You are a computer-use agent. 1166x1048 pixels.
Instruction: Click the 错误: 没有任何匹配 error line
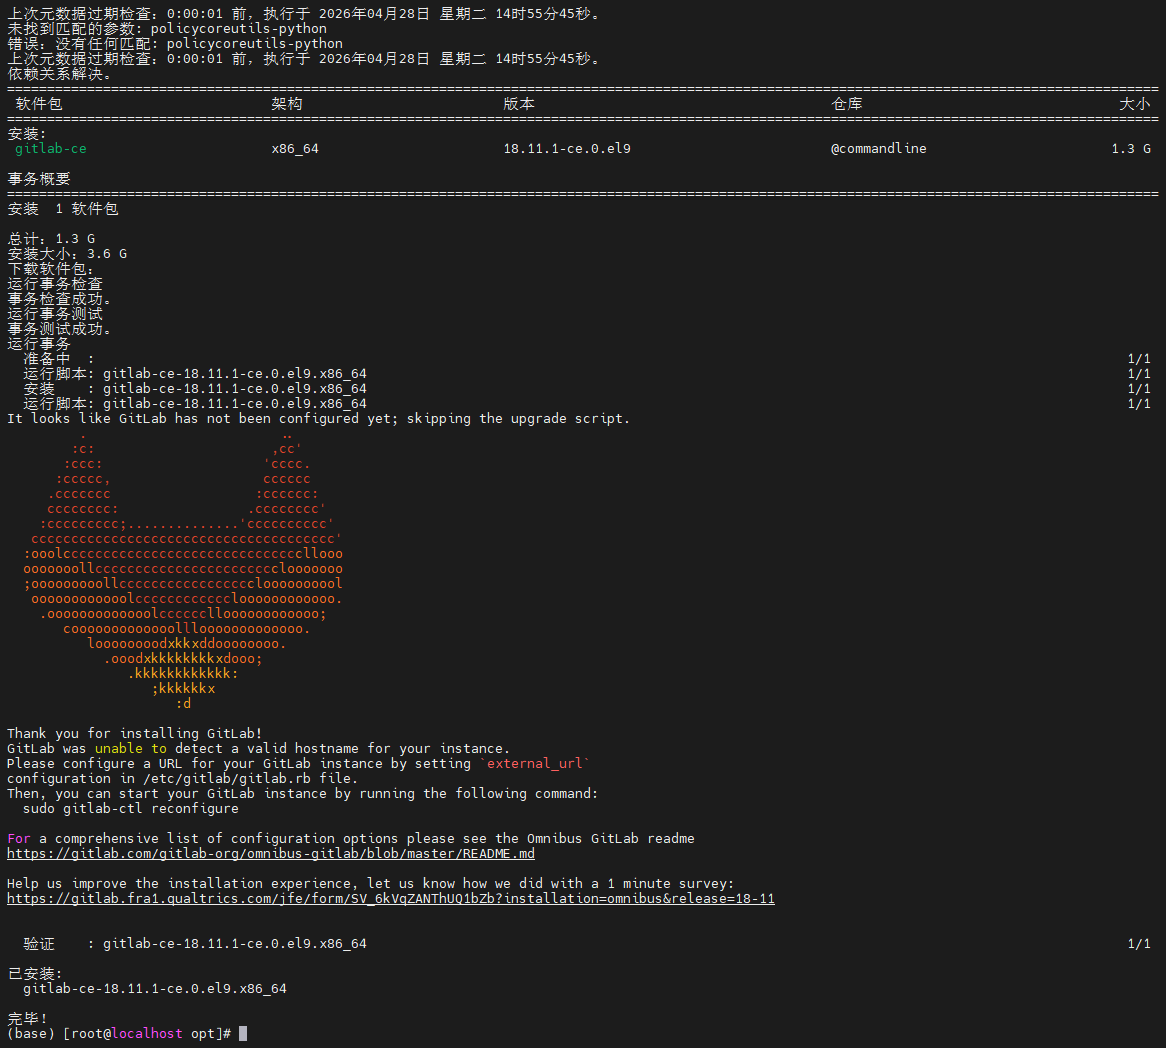pos(175,44)
